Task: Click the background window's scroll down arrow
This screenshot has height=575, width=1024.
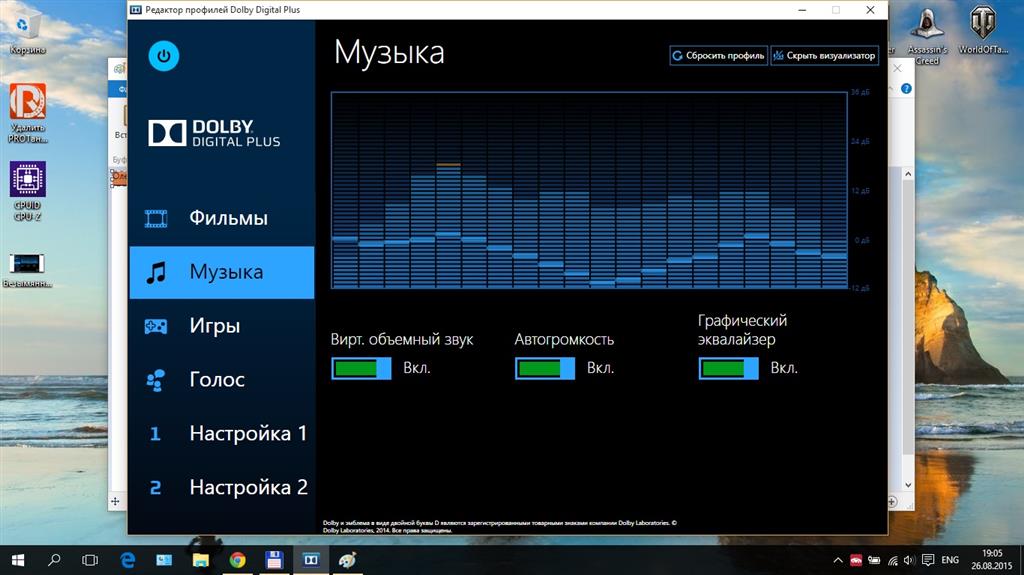Action: point(908,485)
